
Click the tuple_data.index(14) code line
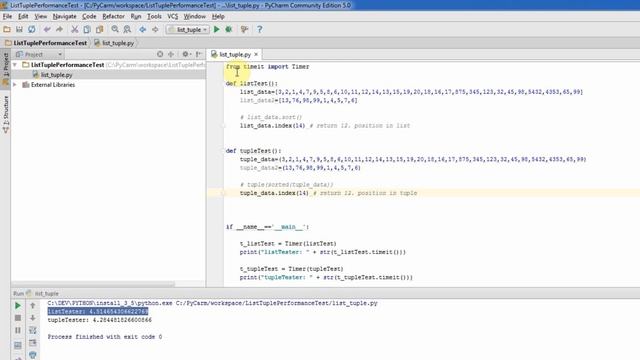[x=274, y=193]
